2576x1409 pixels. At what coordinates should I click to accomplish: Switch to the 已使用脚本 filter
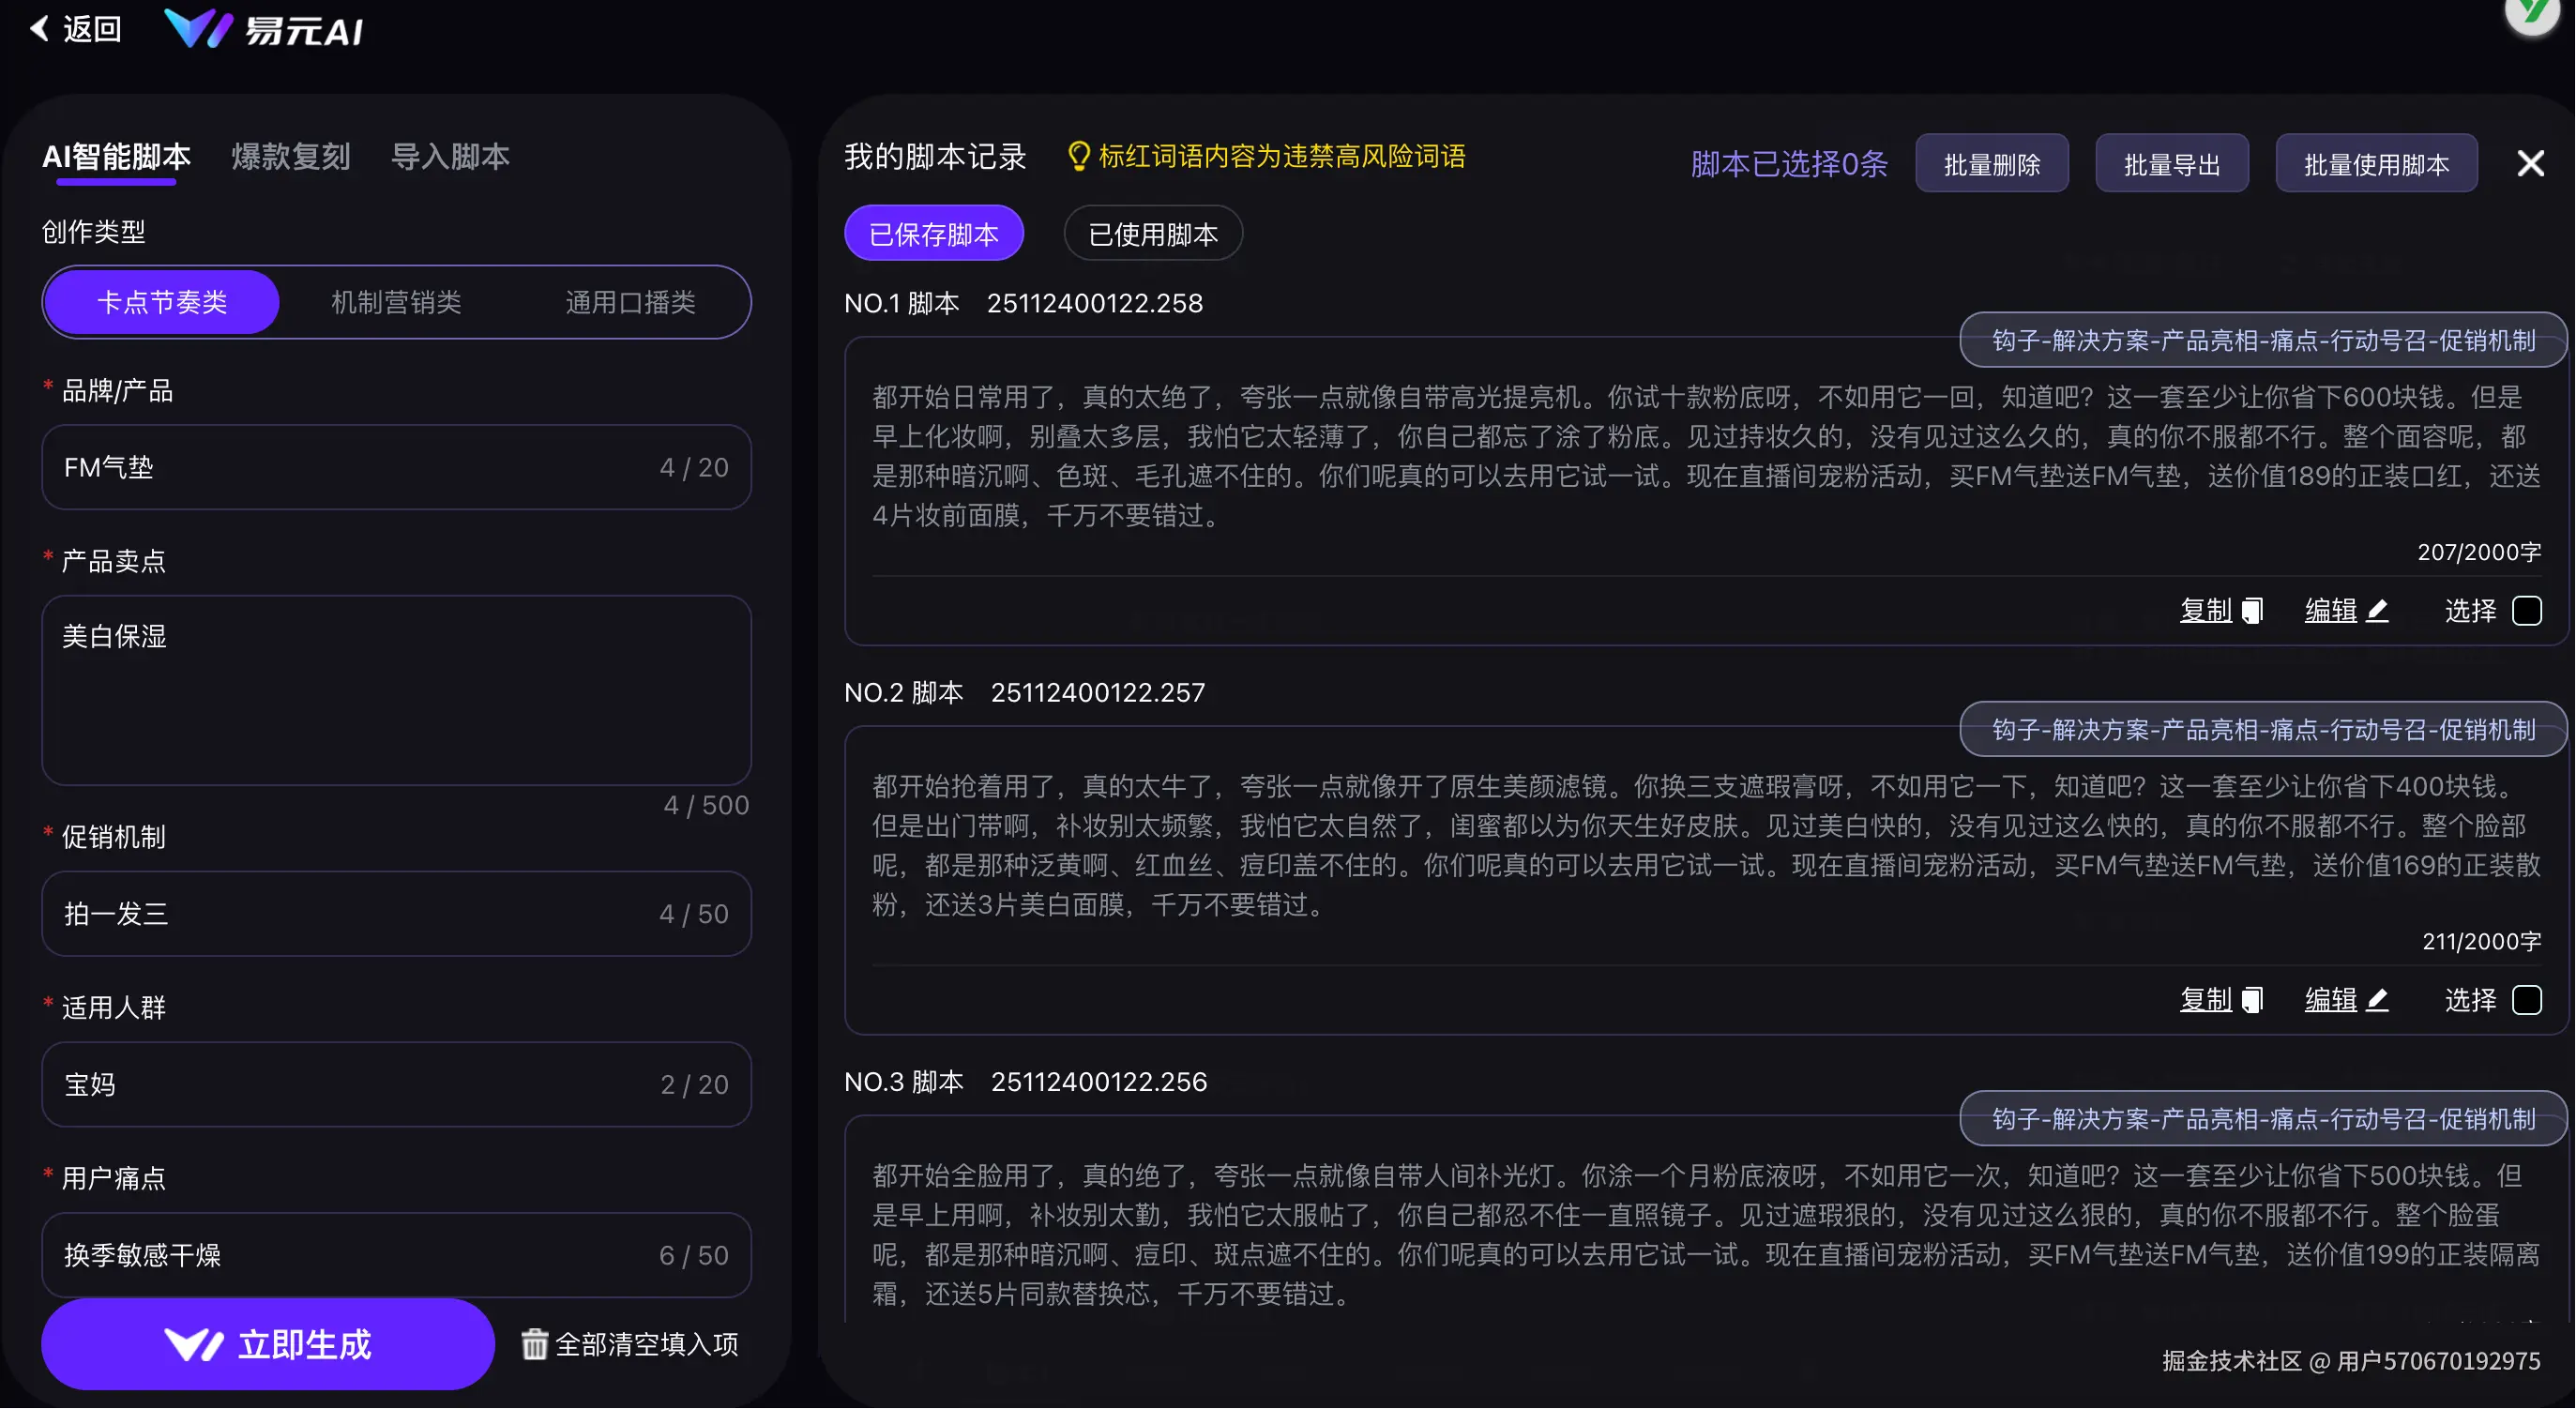click(x=1152, y=233)
